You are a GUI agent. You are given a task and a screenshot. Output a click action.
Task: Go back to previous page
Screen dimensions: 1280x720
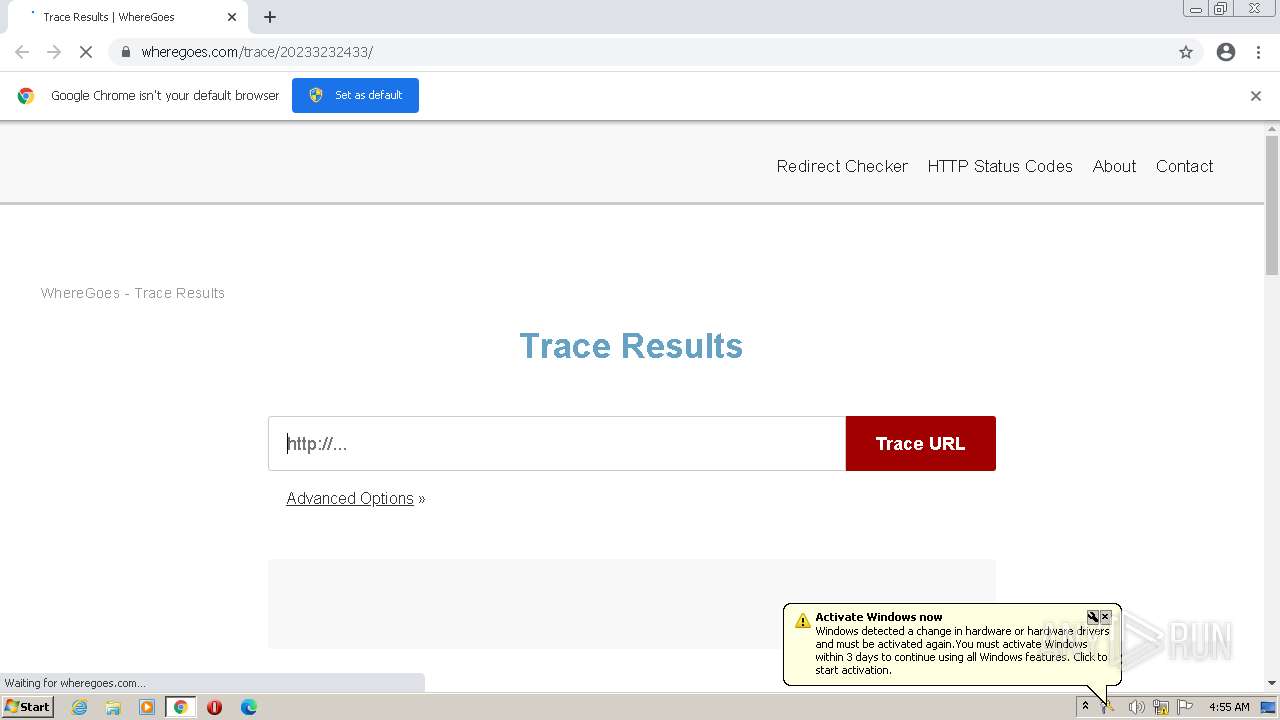click(22, 52)
